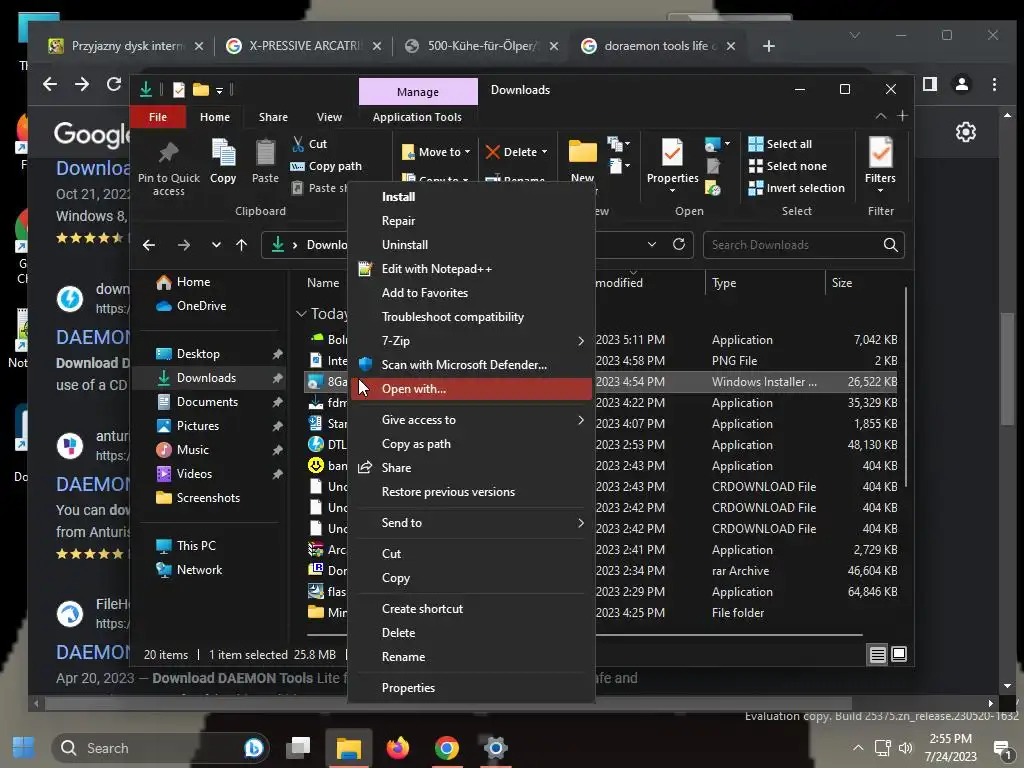This screenshot has width=1024, height=768.
Task: Collapse the Today group
Action: (x=301, y=314)
